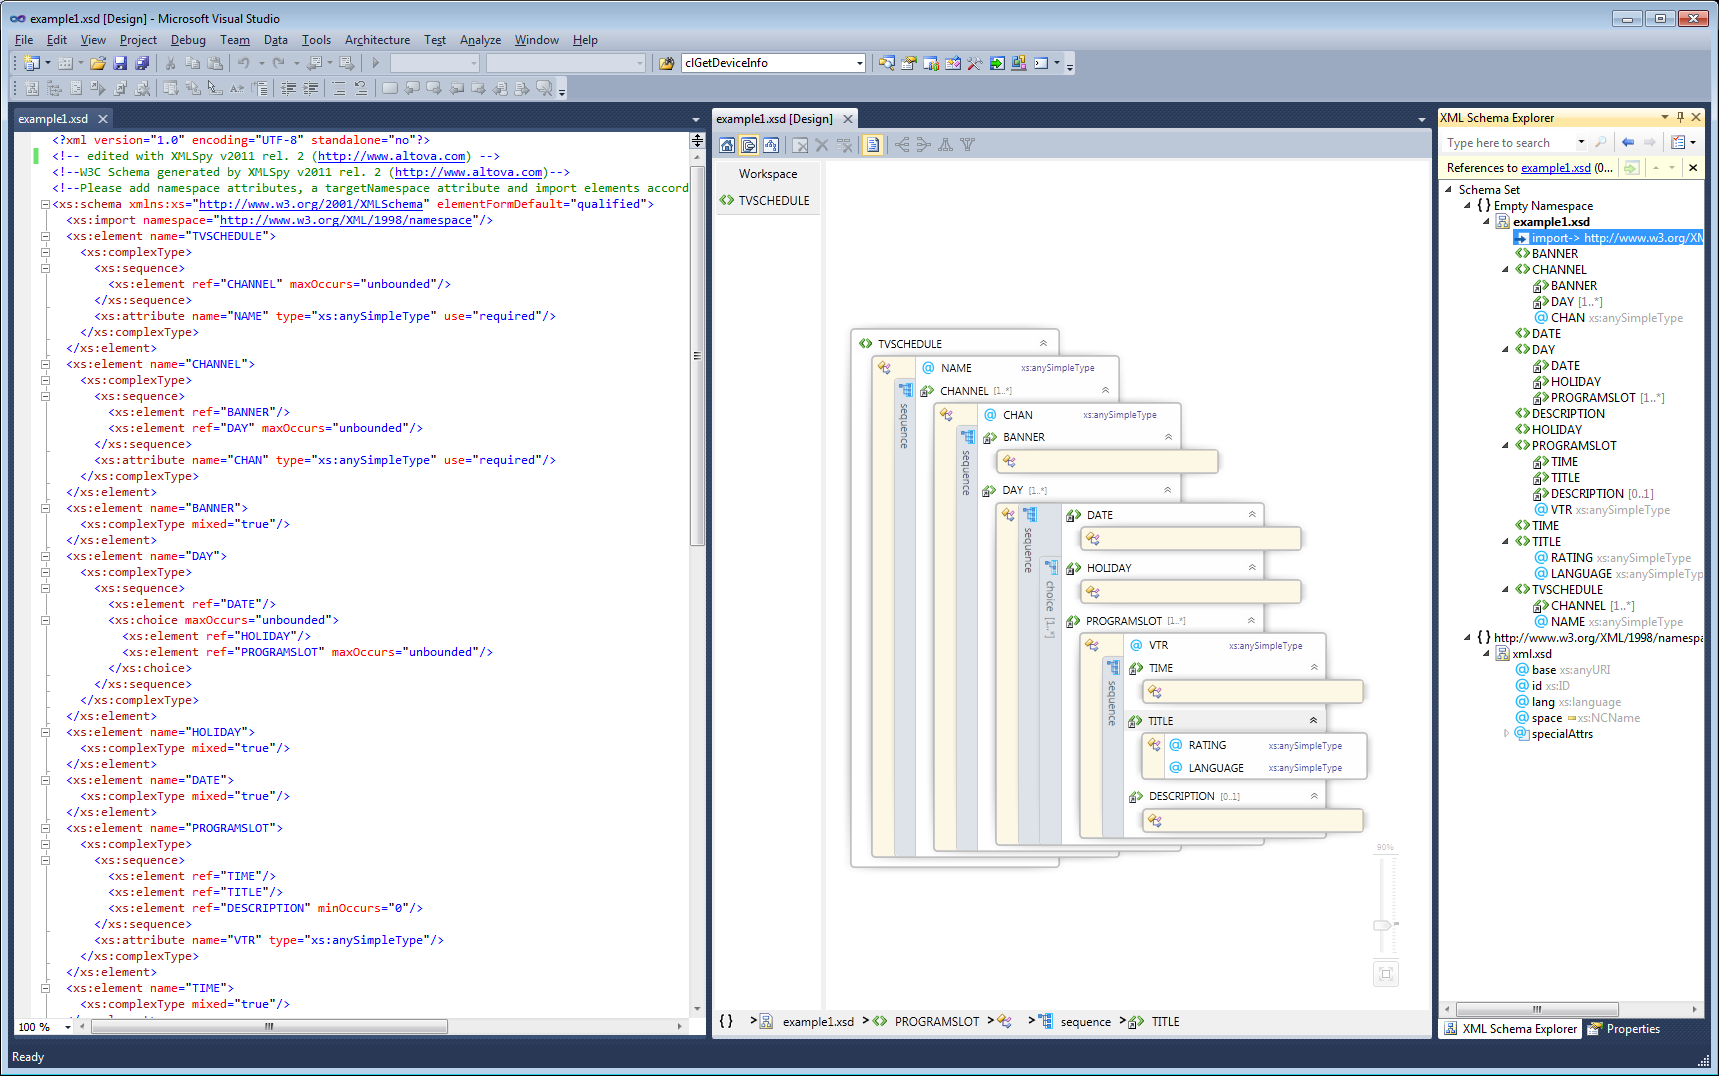Toggle auto-hide pin on XML Schema Explorer

[1680, 117]
